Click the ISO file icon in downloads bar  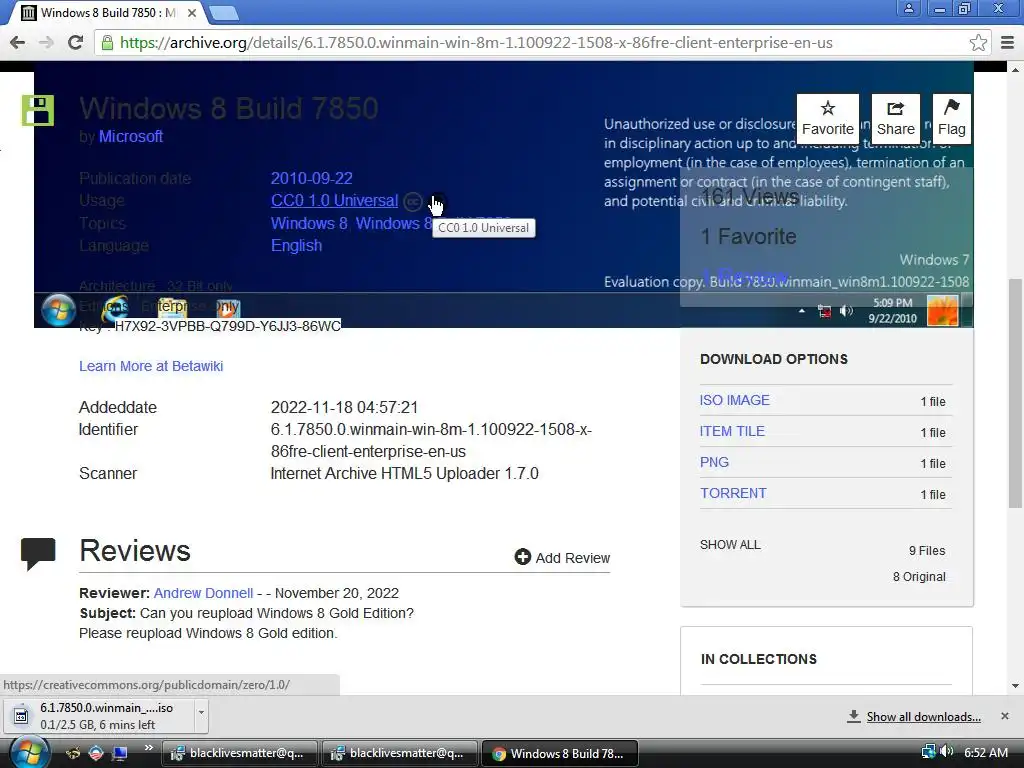21,716
